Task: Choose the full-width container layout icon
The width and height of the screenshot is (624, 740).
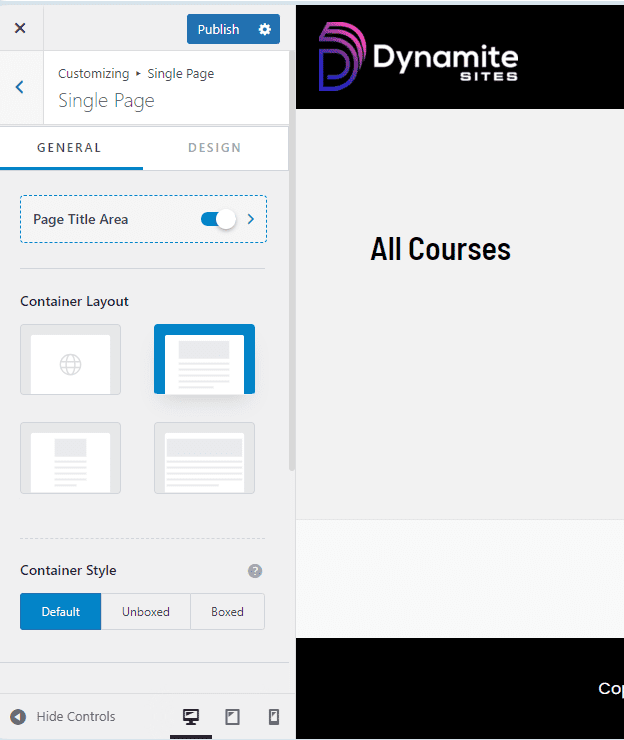Action: [x=204, y=458]
